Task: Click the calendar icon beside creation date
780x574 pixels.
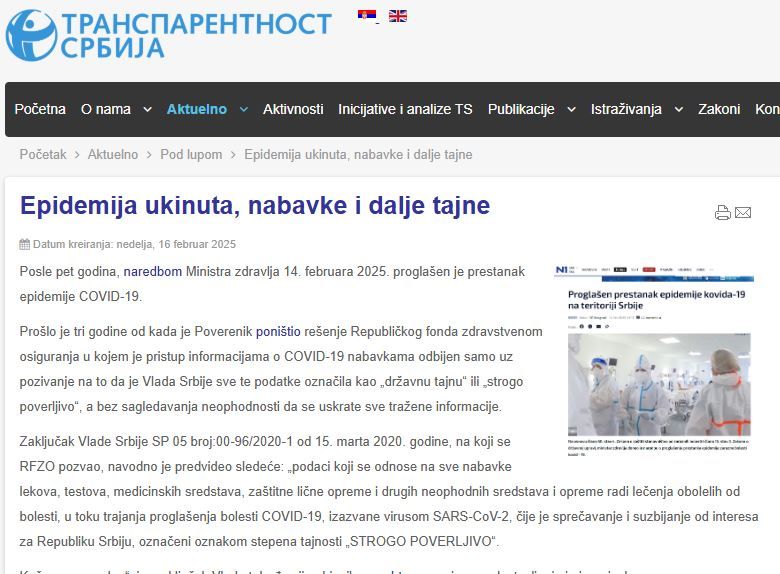Action: [x=24, y=244]
